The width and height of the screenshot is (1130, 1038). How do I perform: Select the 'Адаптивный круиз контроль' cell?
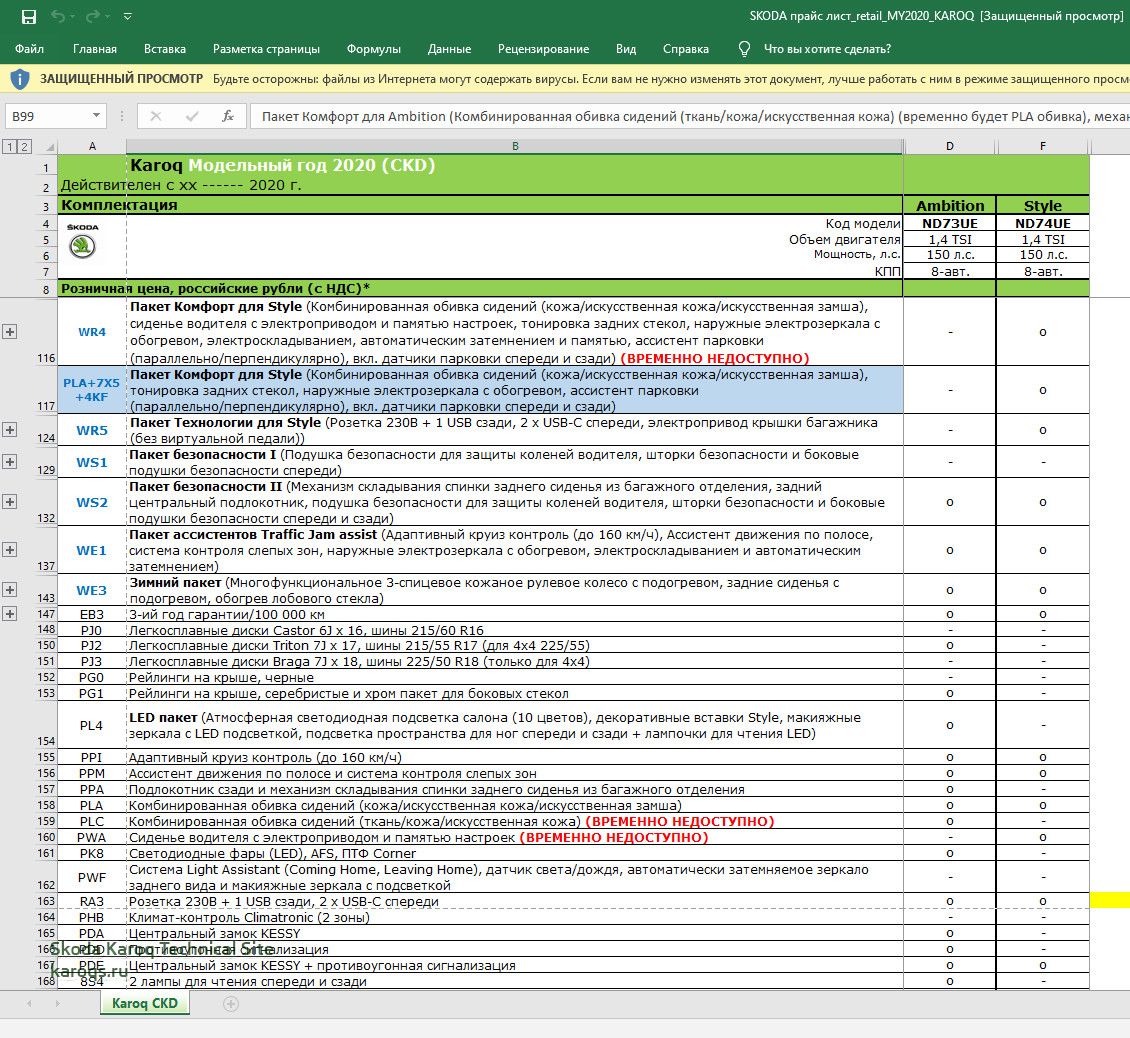[x=515, y=758]
